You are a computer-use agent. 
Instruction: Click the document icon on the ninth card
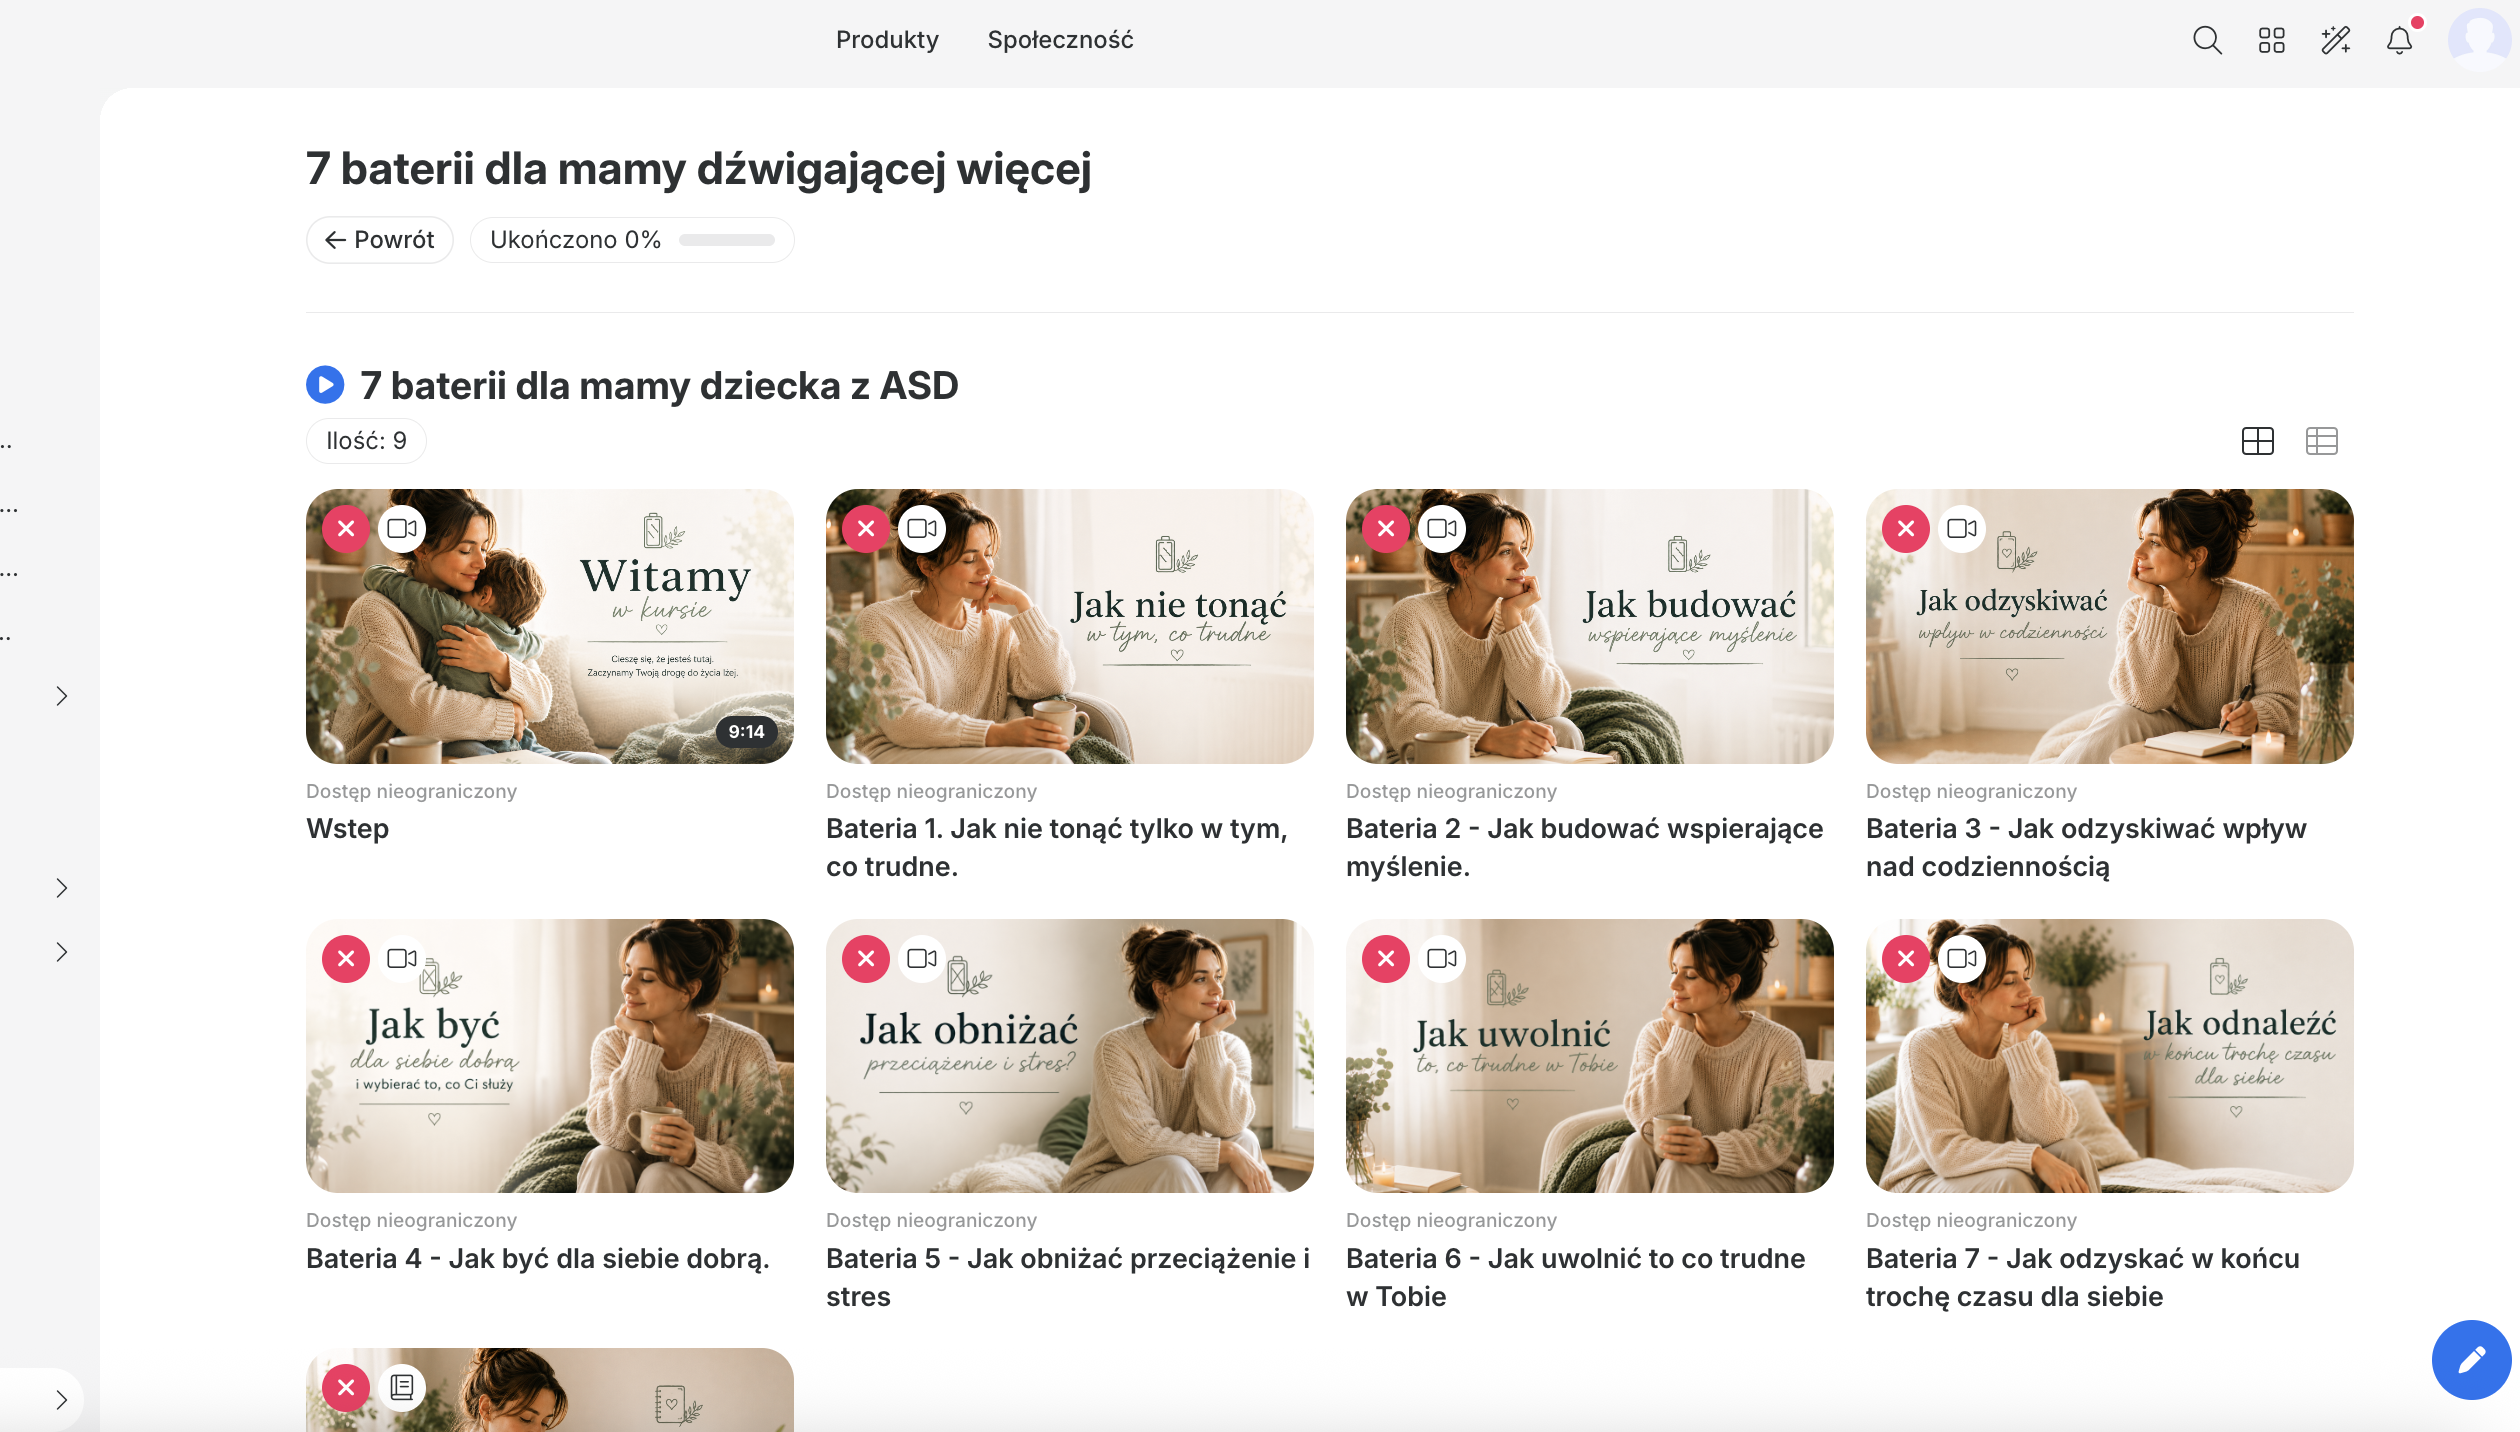click(402, 1387)
